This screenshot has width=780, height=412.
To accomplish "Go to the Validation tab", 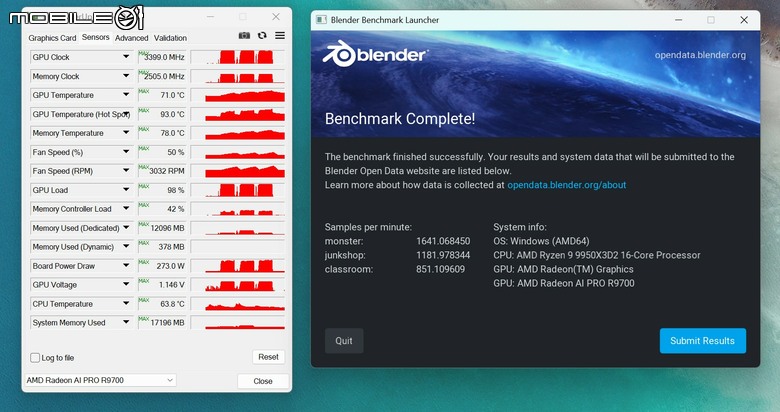I will (x=170, y=38).
